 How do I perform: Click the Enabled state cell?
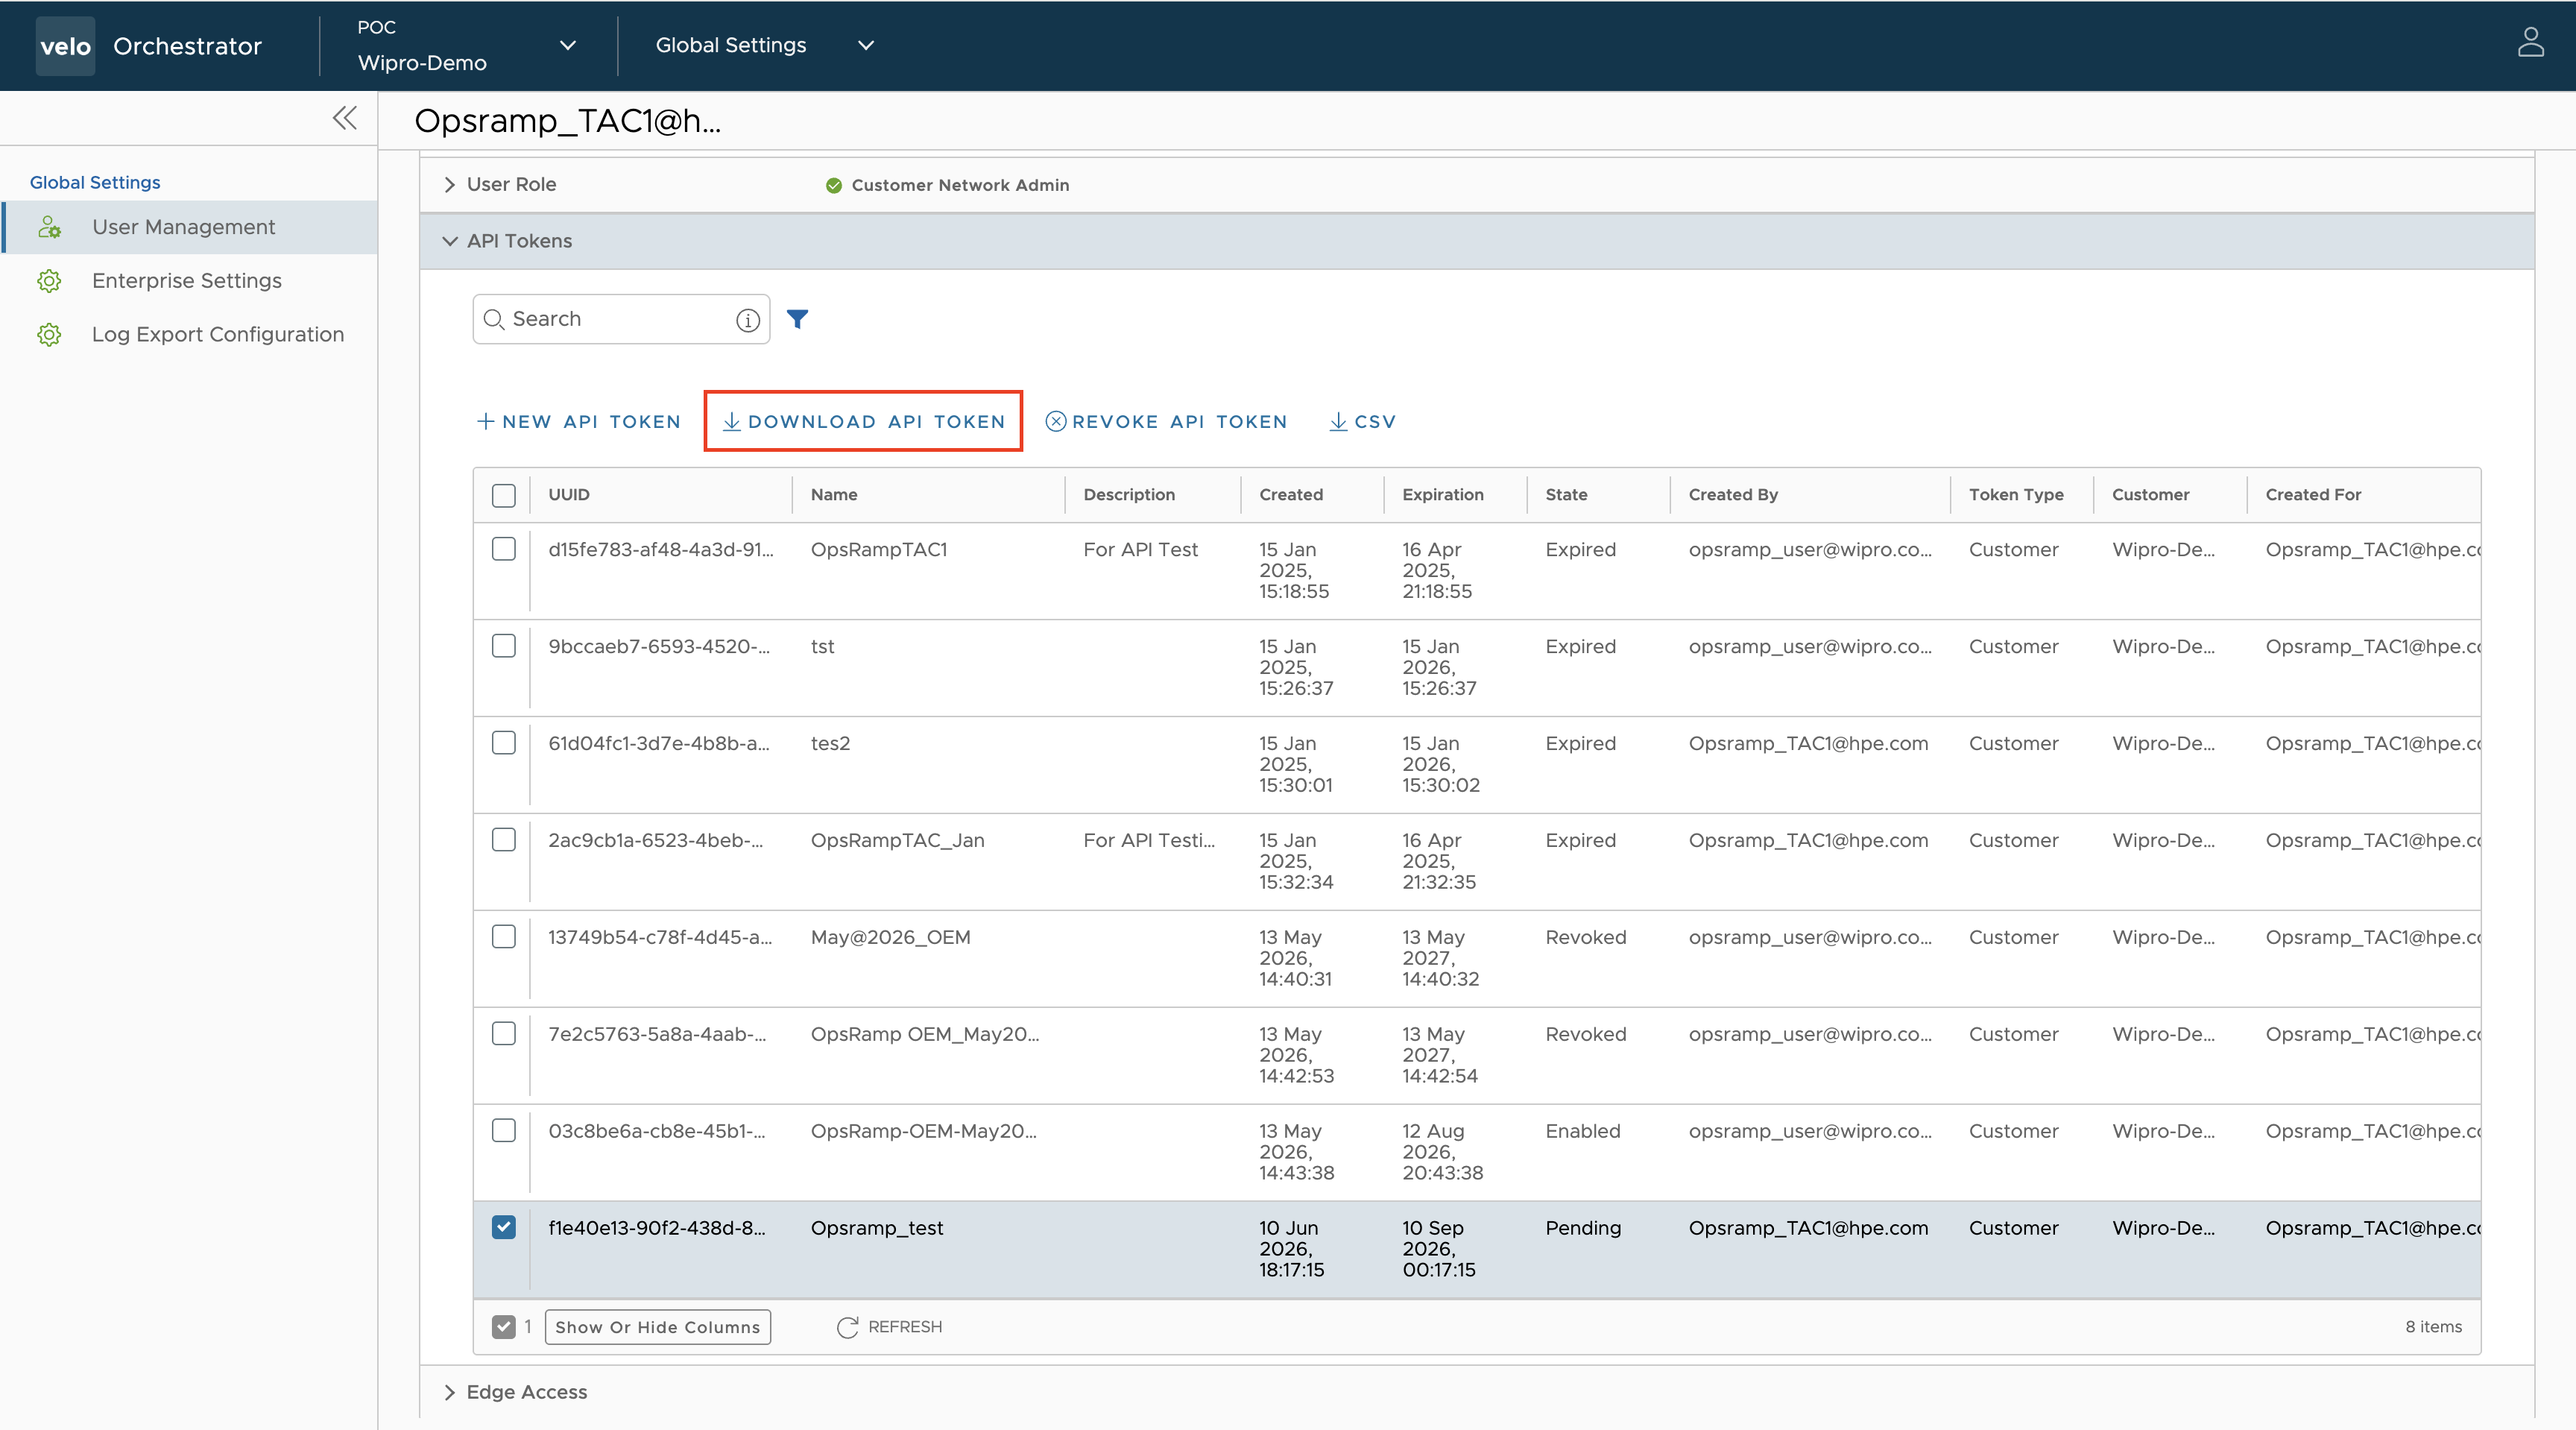click(x=1583, y=1131)
